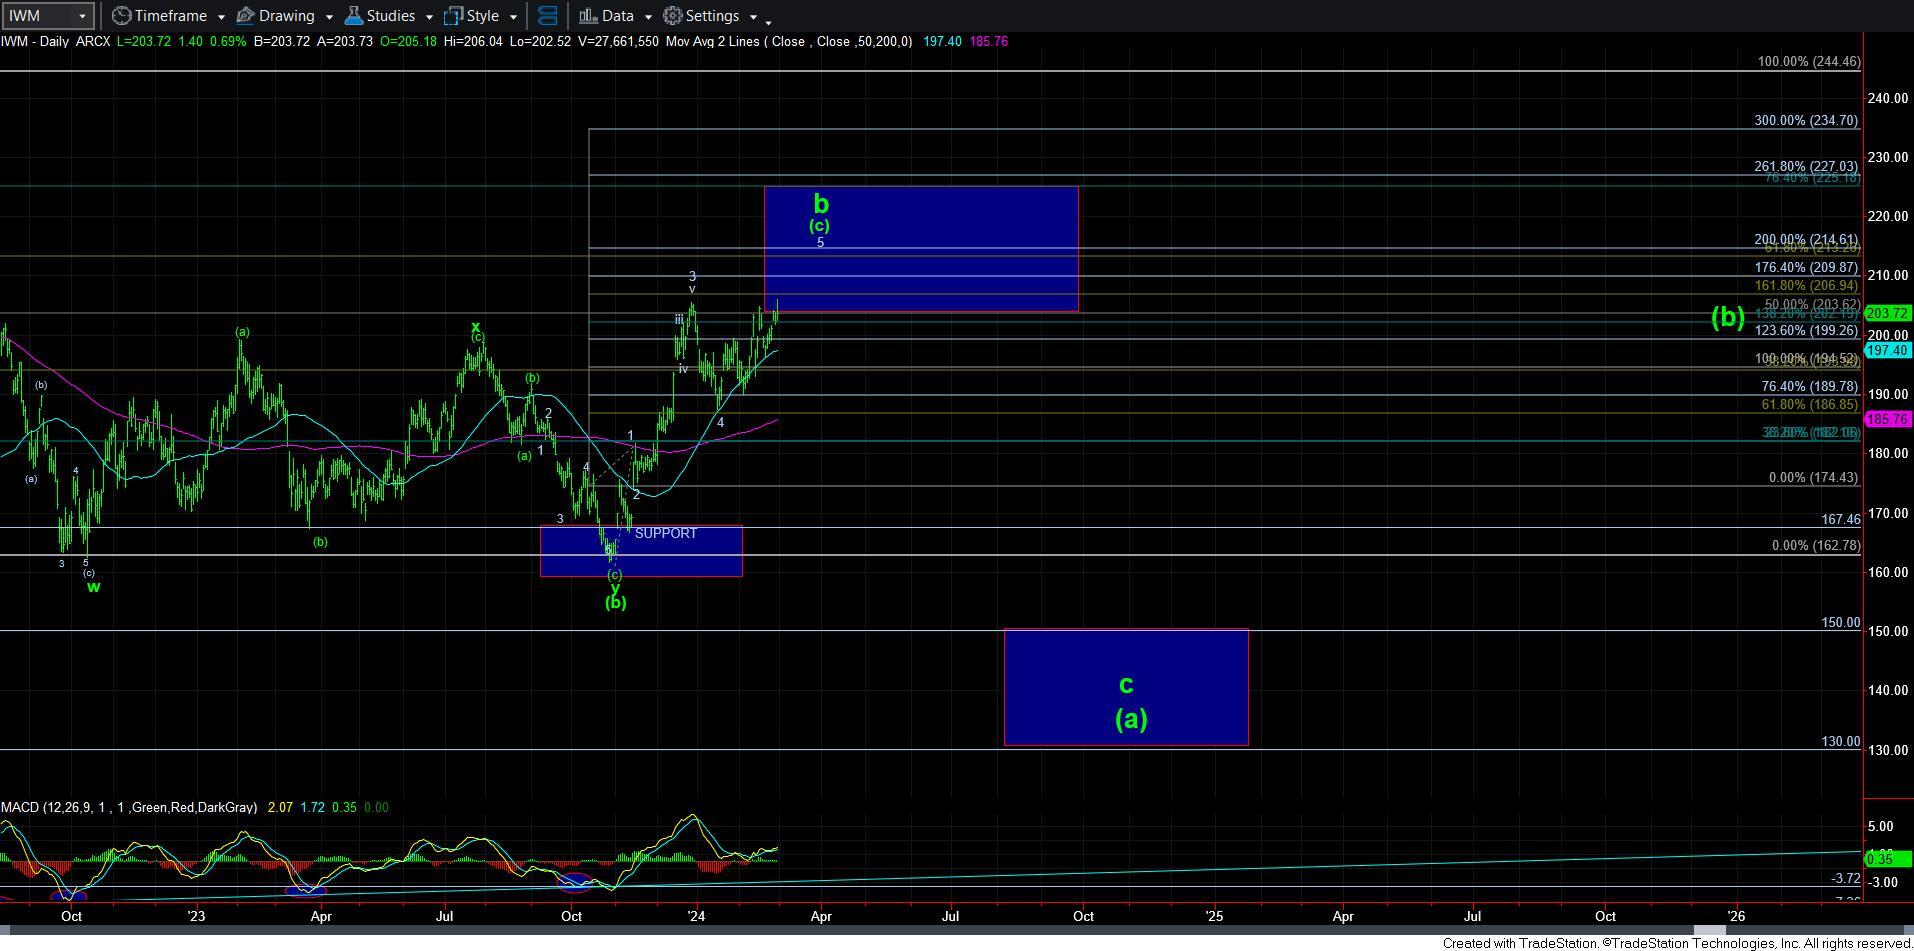Click the Mov Avg 2 Lines study label
This screenshot has height=951, width=1914.
coord(789,41)
